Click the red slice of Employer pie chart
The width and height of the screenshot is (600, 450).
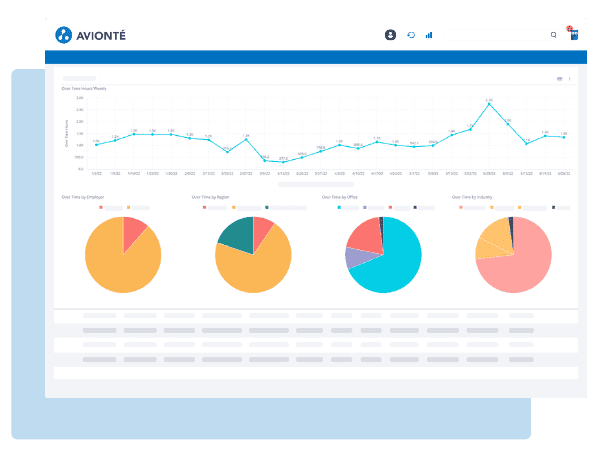pyautogui.click(x=132, y=232)
